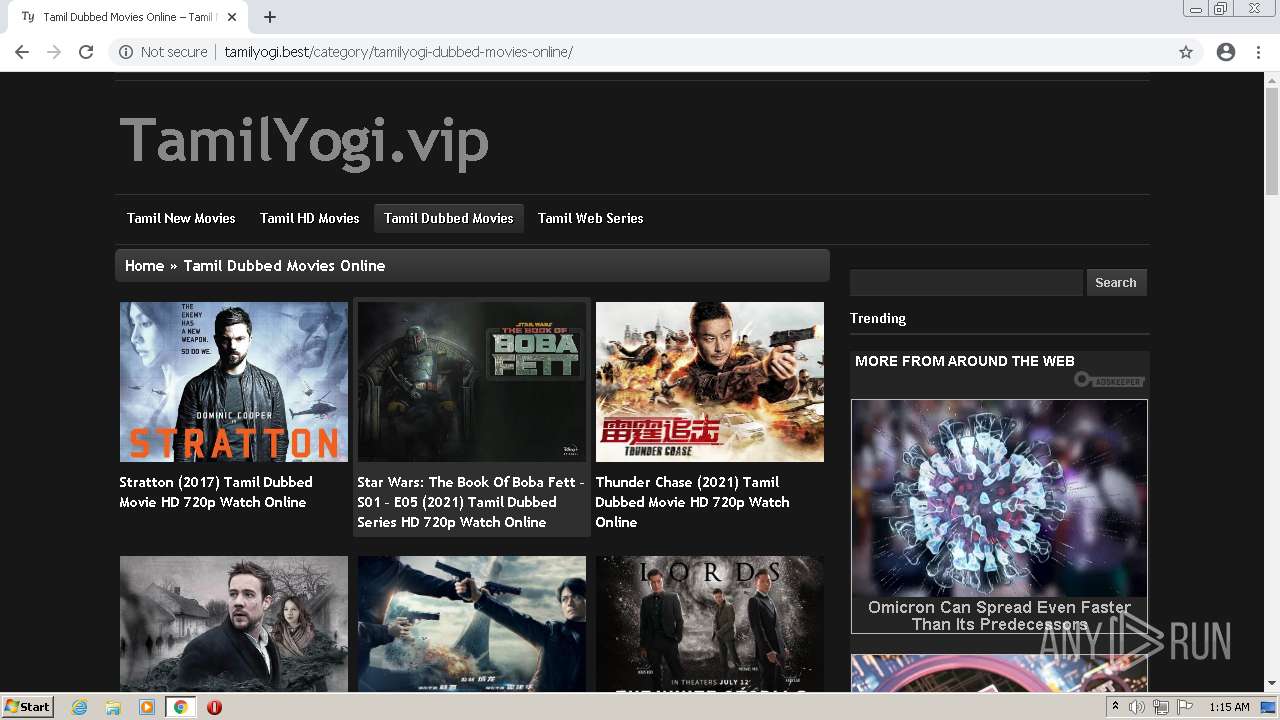The image size is (1280, 720).
Task: Click the scrollbar up arrow
Action: [x=1271, y=80]
